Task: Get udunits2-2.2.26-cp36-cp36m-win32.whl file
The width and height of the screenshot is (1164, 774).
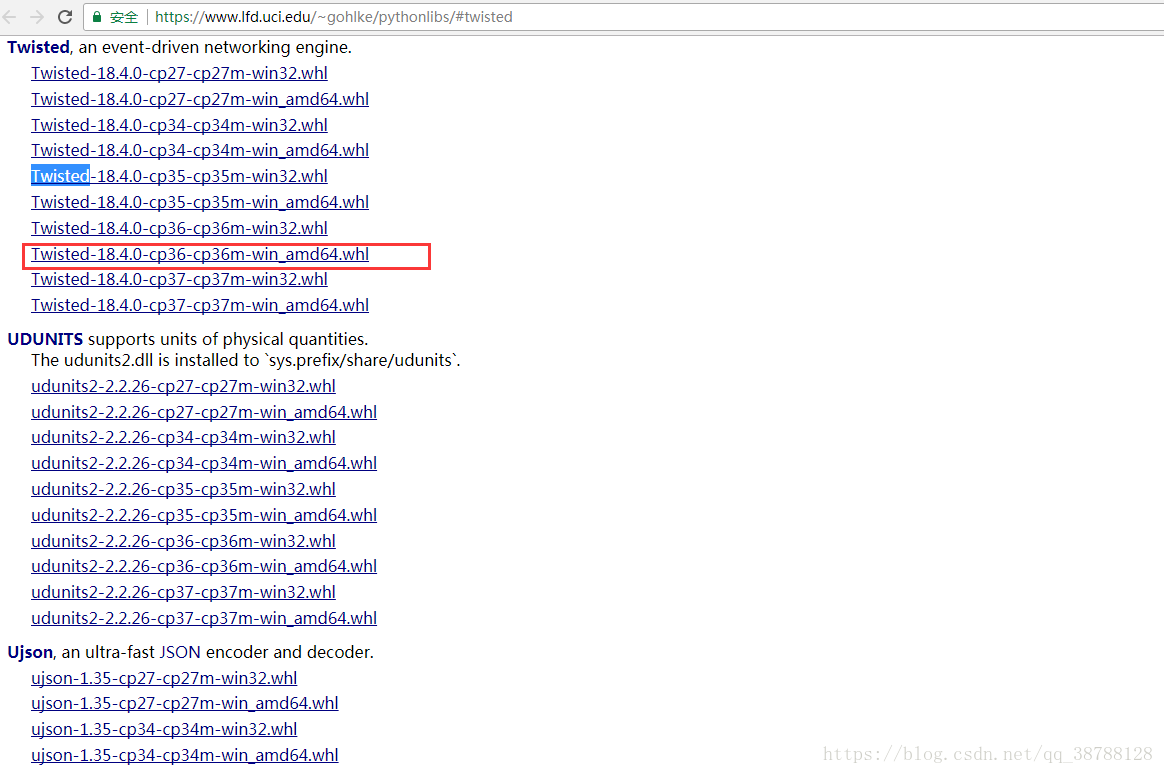Action: tap(183, 542)
